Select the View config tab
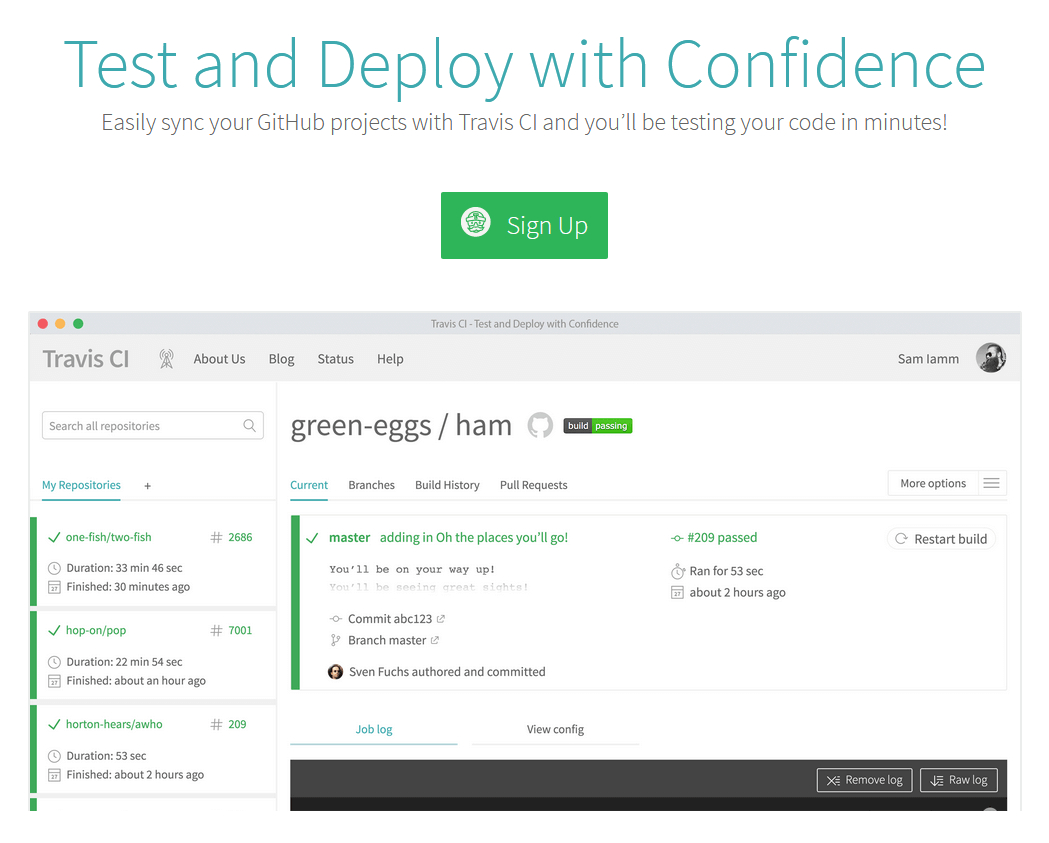The image size is (1049, 843). tap(555, 729)
